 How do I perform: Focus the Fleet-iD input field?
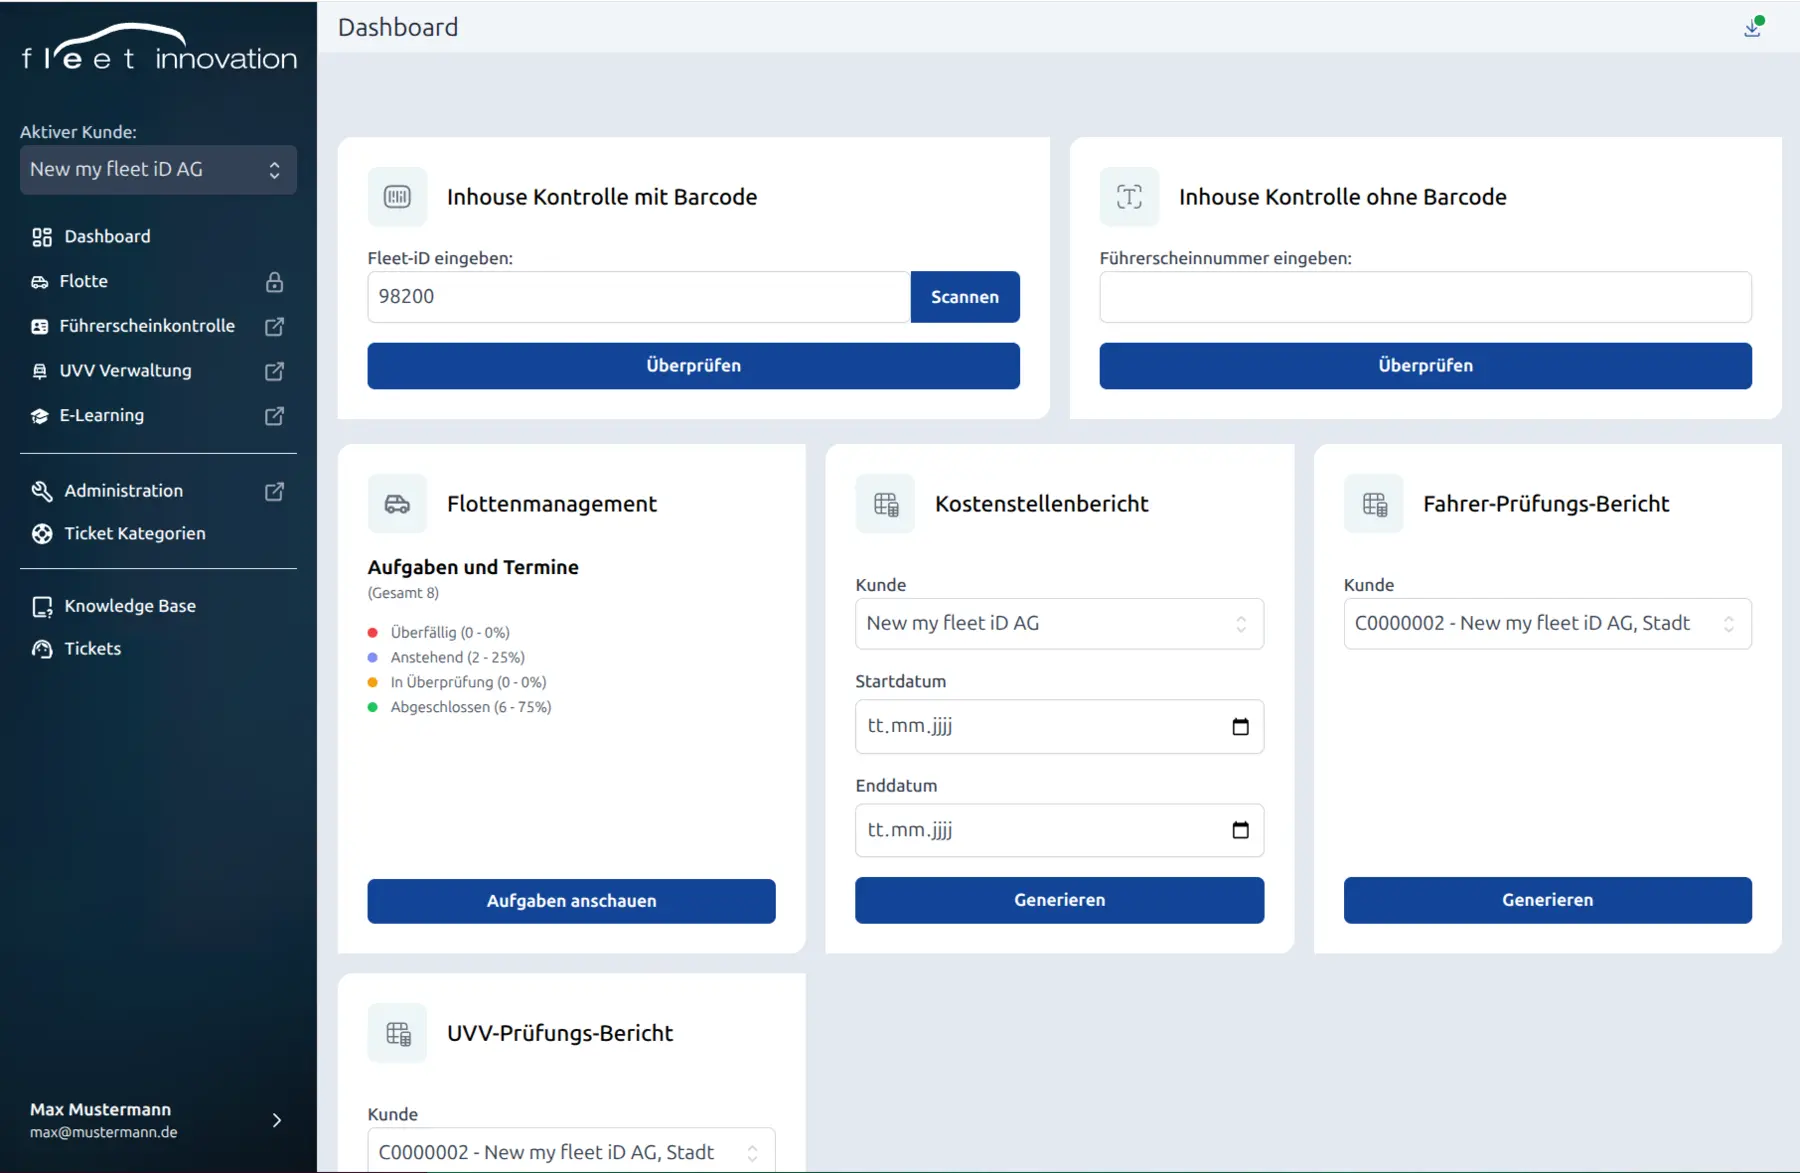pyautogui.click(x=639, y=297)
